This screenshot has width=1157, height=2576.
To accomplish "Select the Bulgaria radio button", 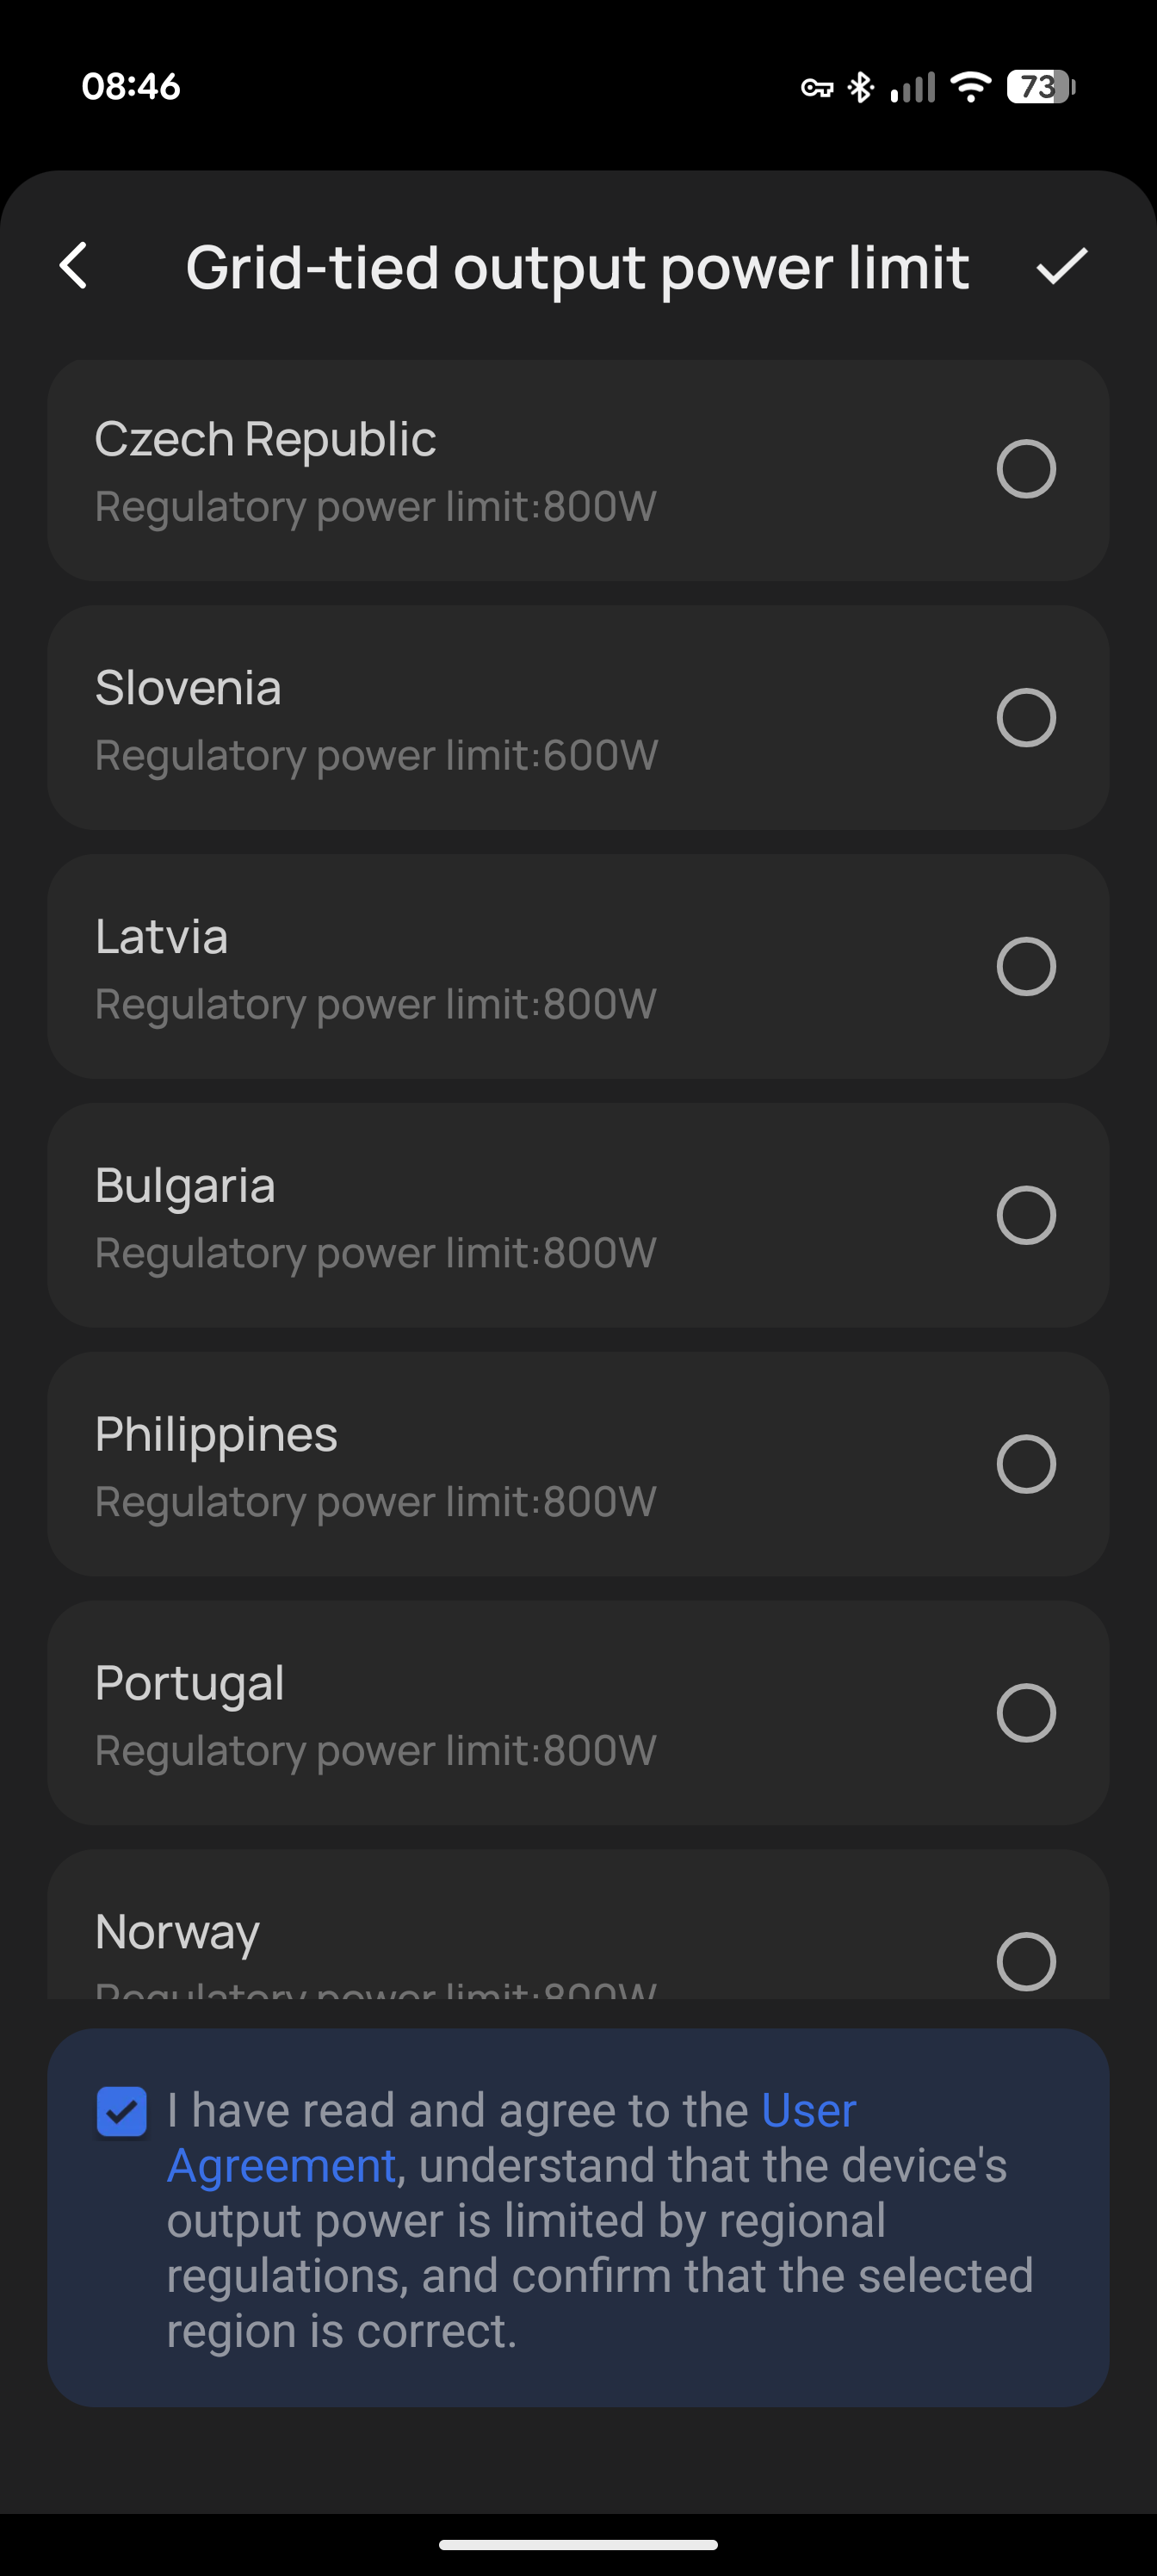I will 1026,1216.
